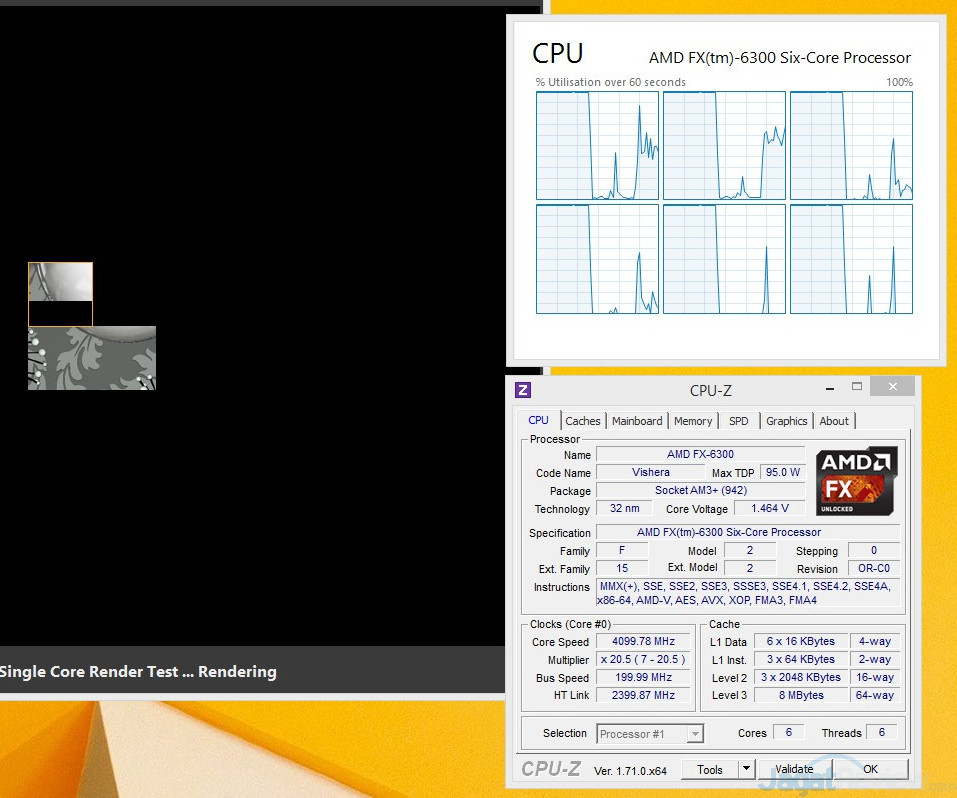Open the Mainboard tab
957x798 pixels.
(637, 421)
